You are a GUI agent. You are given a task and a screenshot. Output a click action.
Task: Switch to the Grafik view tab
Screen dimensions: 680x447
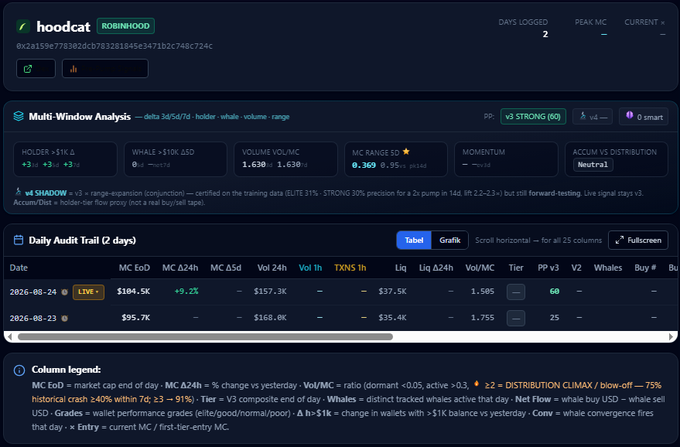pyautogui.click(x=450, y=240)
